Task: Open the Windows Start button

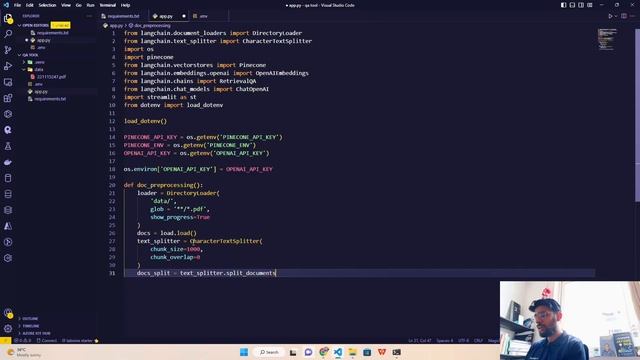Action: 244,352
